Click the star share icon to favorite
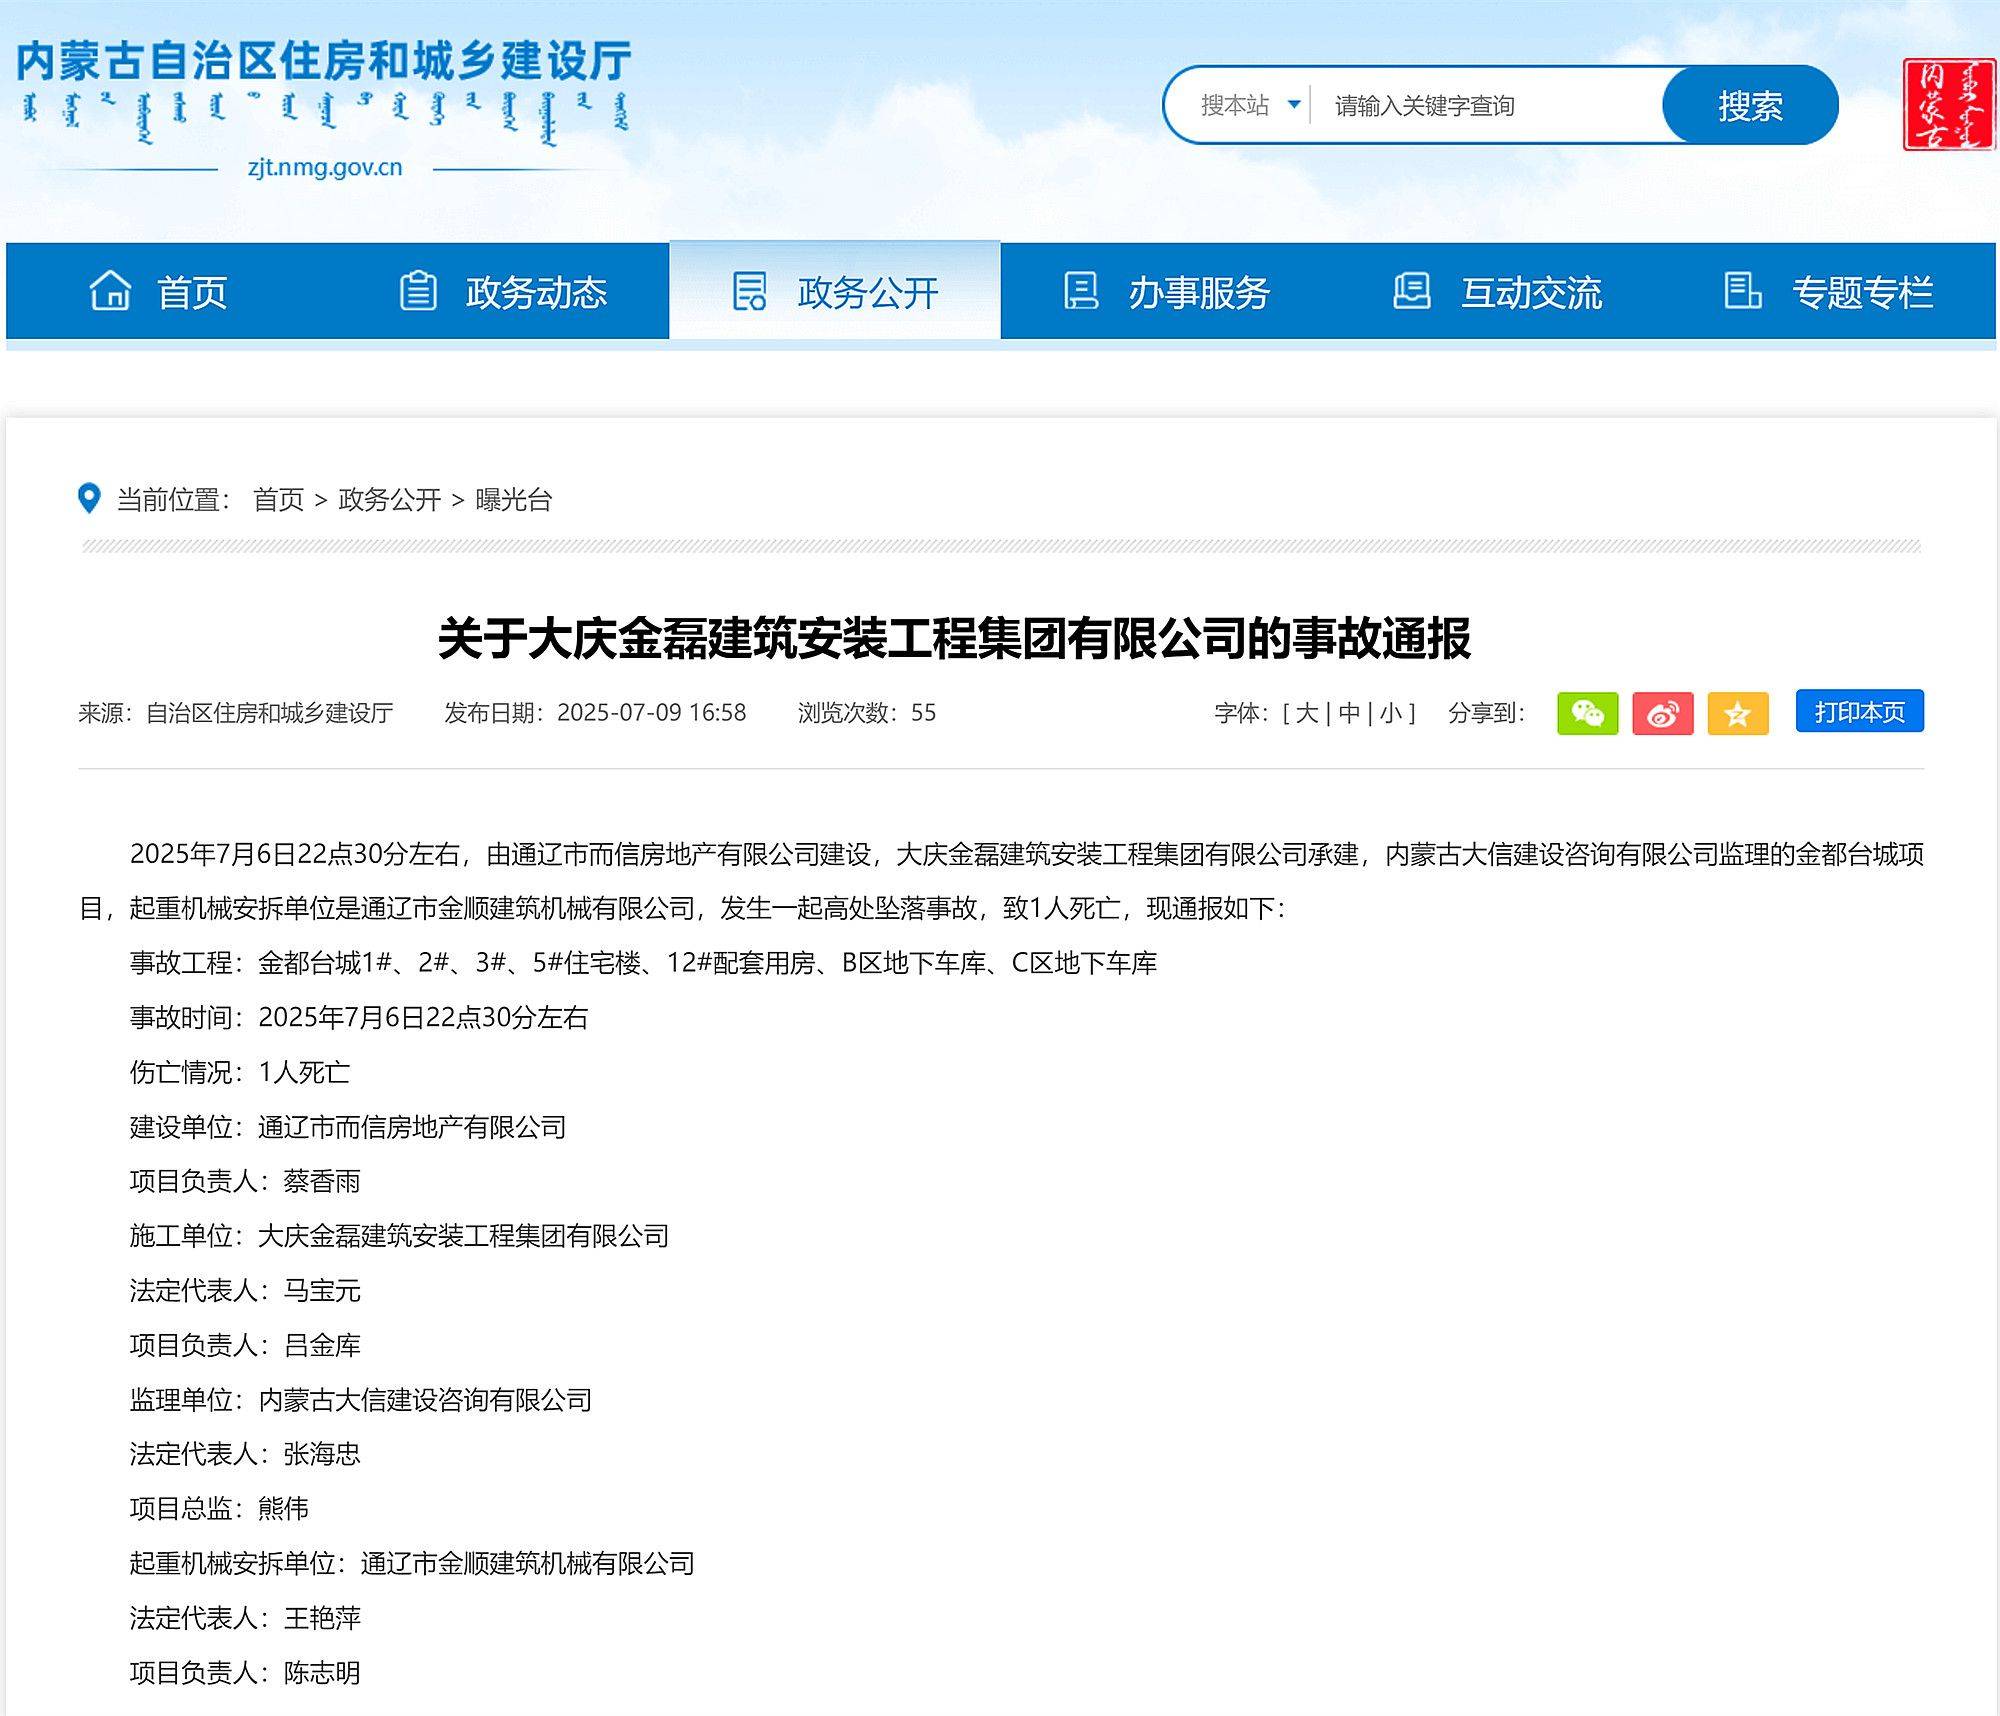The image size is (2000, 1716). [1736, 713]
